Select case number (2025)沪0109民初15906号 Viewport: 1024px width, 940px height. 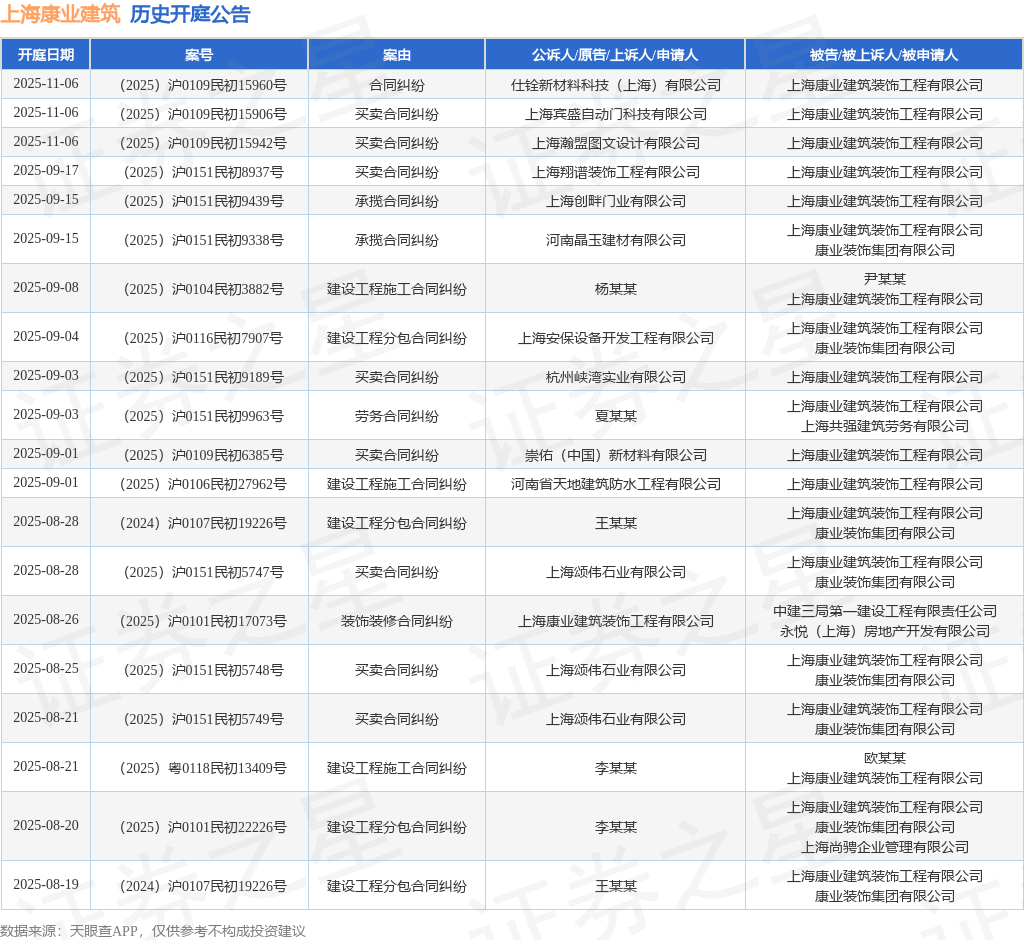tap(203, 114)
